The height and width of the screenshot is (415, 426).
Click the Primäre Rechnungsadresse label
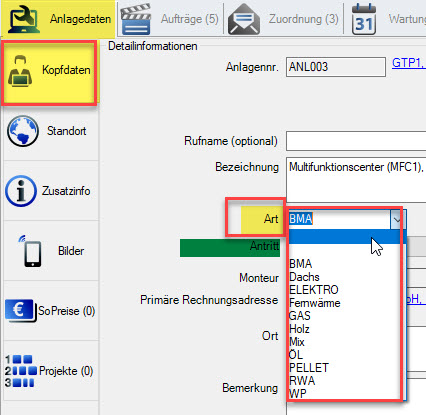click(209, 300)
